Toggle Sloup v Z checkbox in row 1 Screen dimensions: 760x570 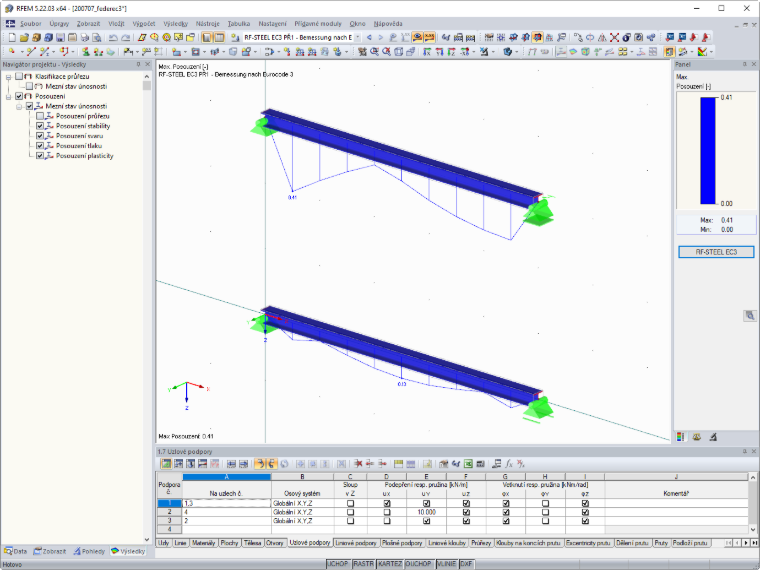tap(350, 504)
